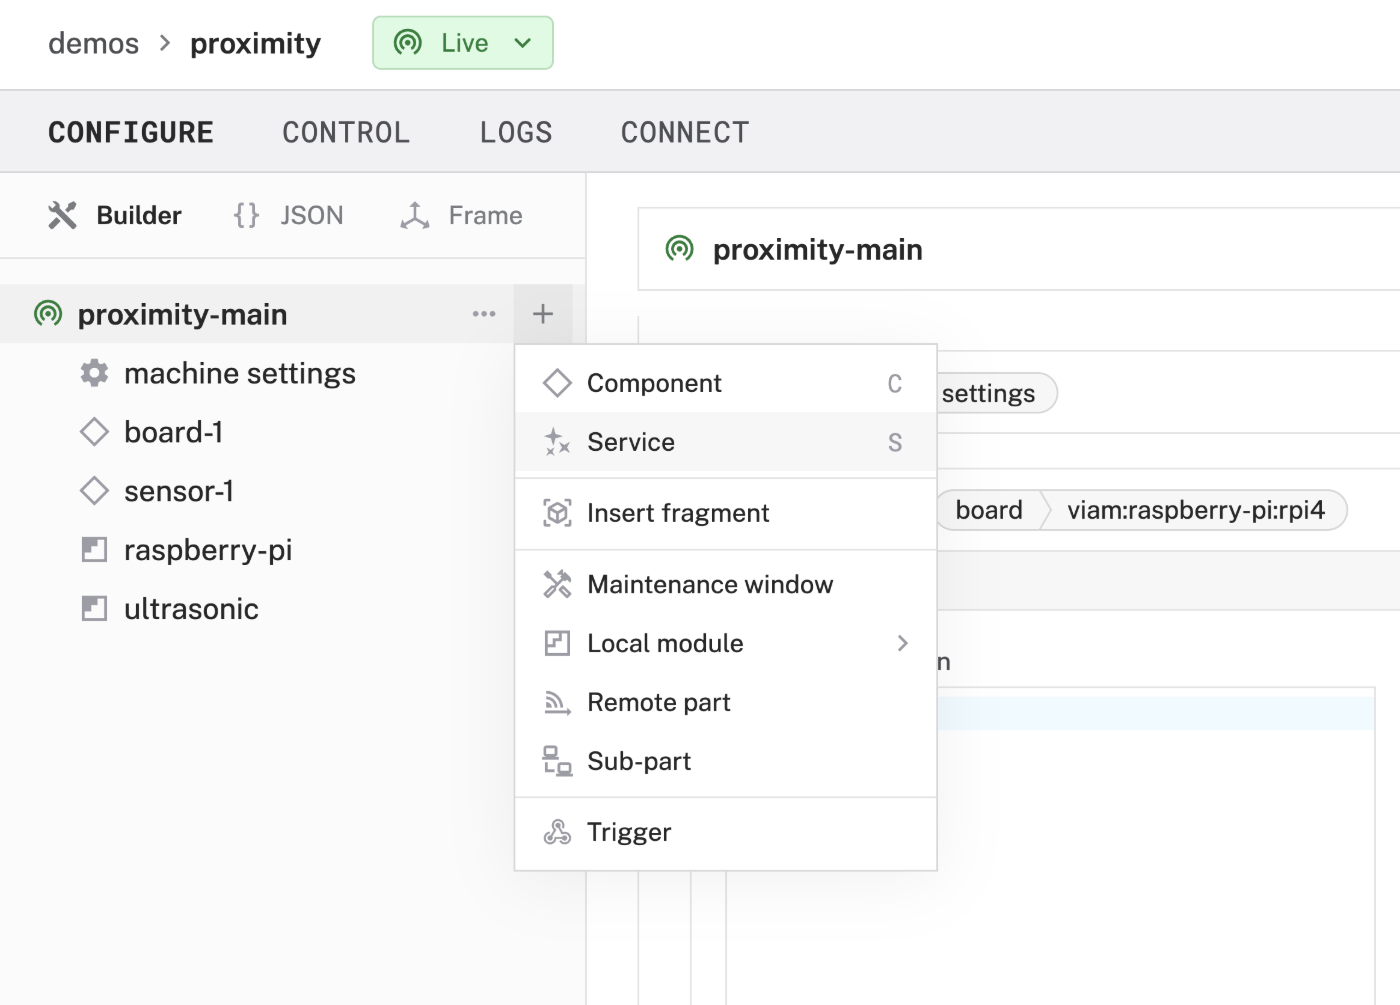Open the Live status dropdown
This screenshot has height=1005, width=1400.
pos(462,43)
